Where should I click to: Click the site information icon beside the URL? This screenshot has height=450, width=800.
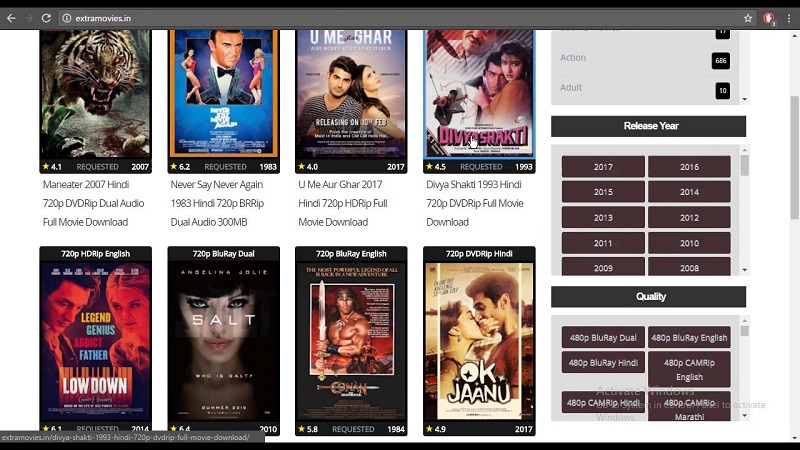[66, 18]
